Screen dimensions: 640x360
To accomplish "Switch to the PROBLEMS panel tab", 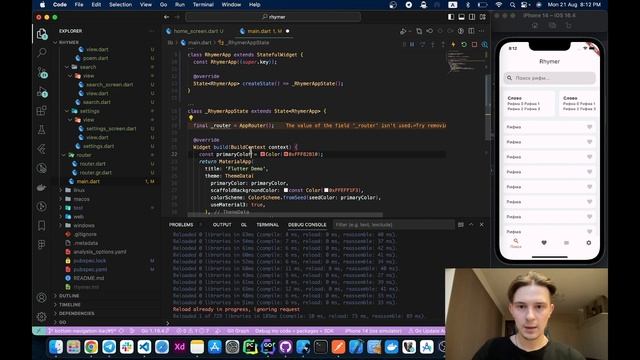I will (x=181, y=225).
